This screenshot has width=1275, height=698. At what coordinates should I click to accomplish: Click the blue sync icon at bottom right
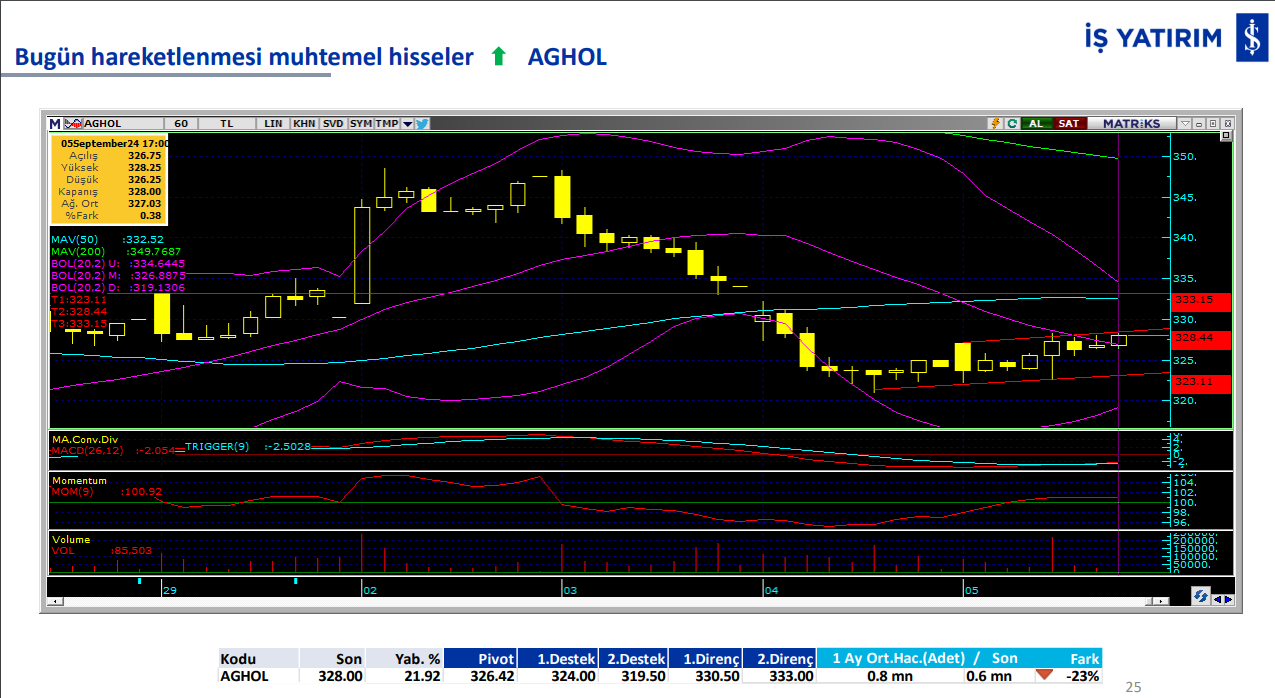coord(1200,597)
